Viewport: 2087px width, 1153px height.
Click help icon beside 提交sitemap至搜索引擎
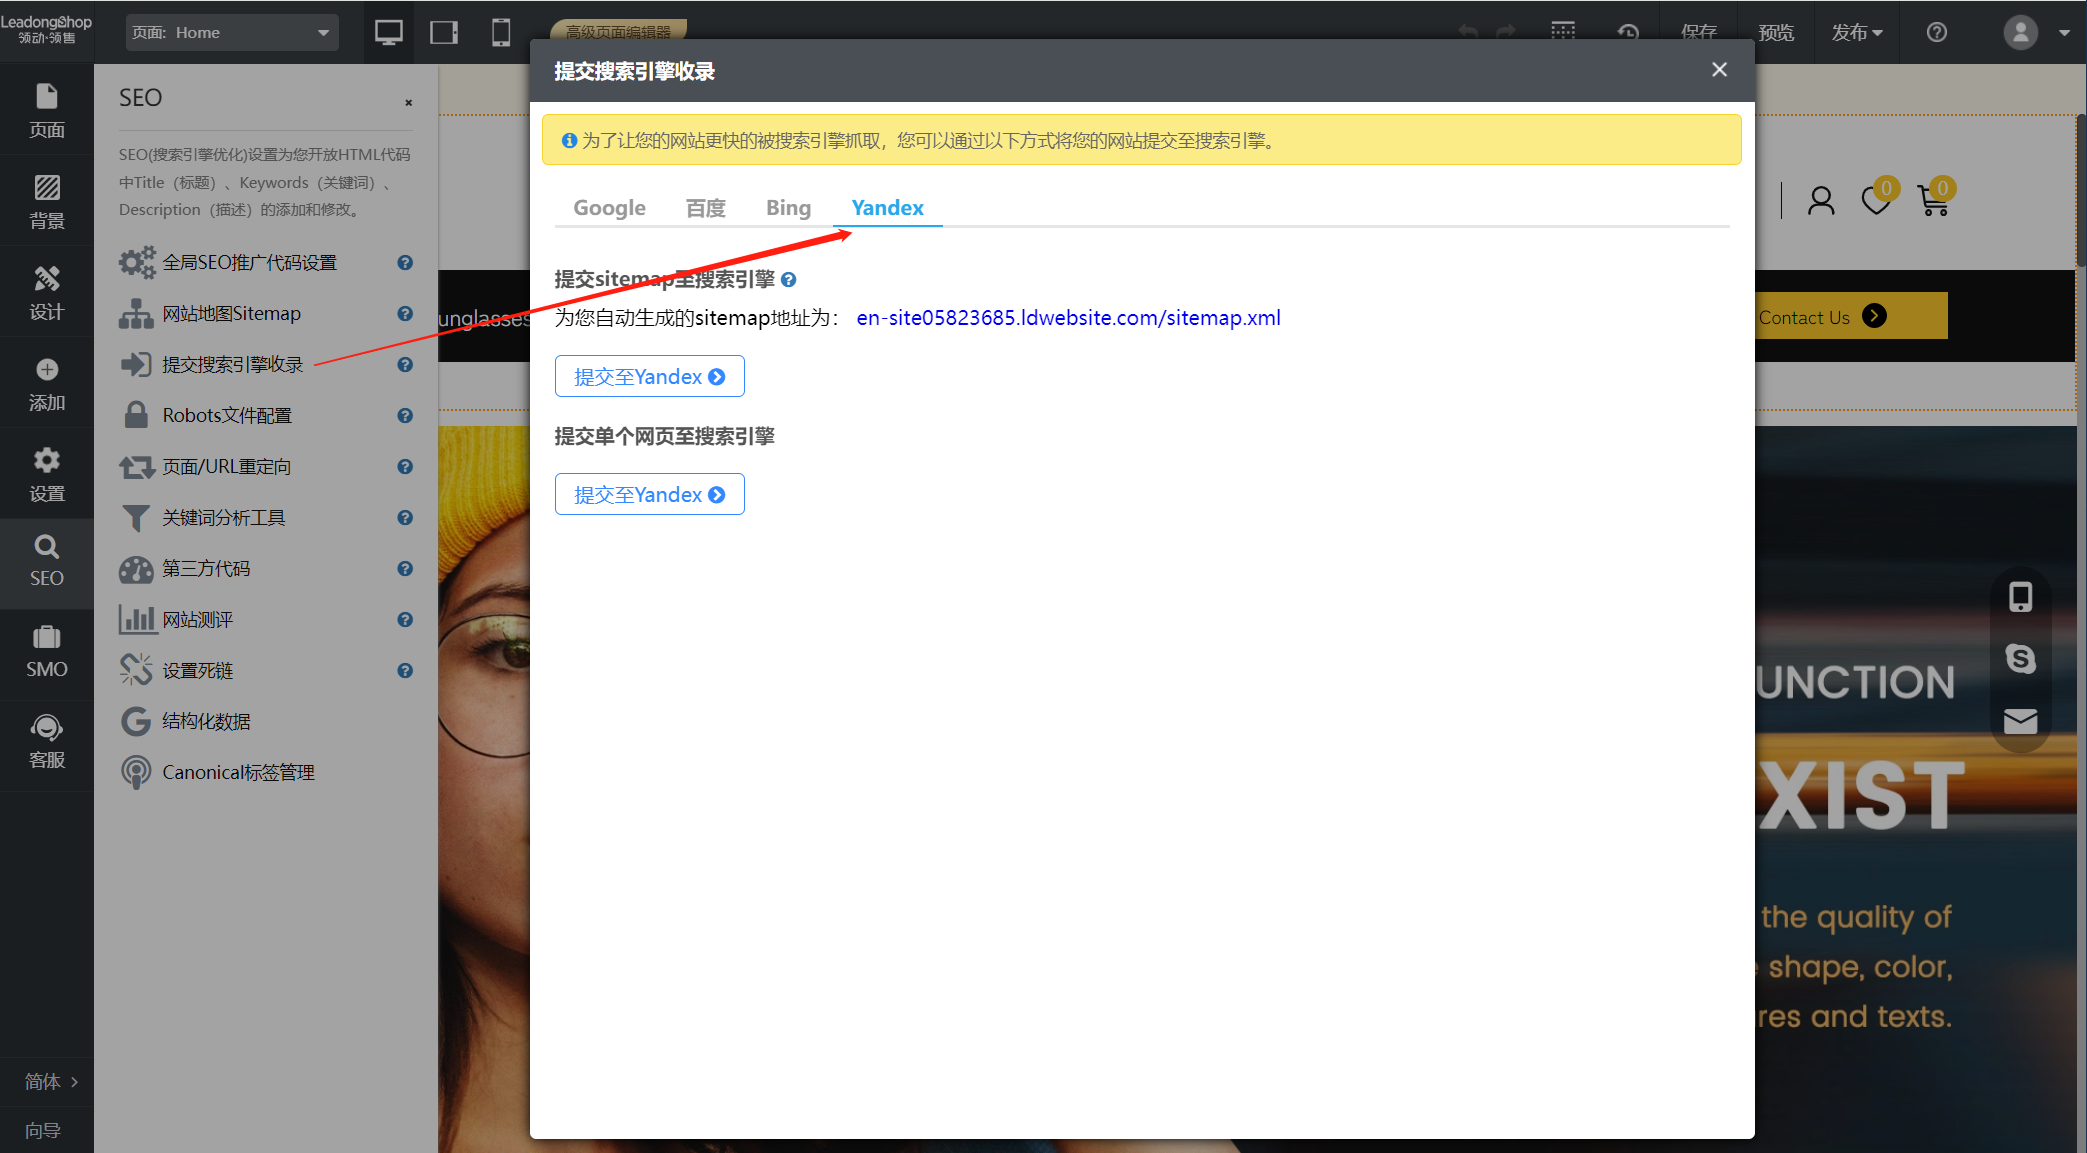(788, 280)
